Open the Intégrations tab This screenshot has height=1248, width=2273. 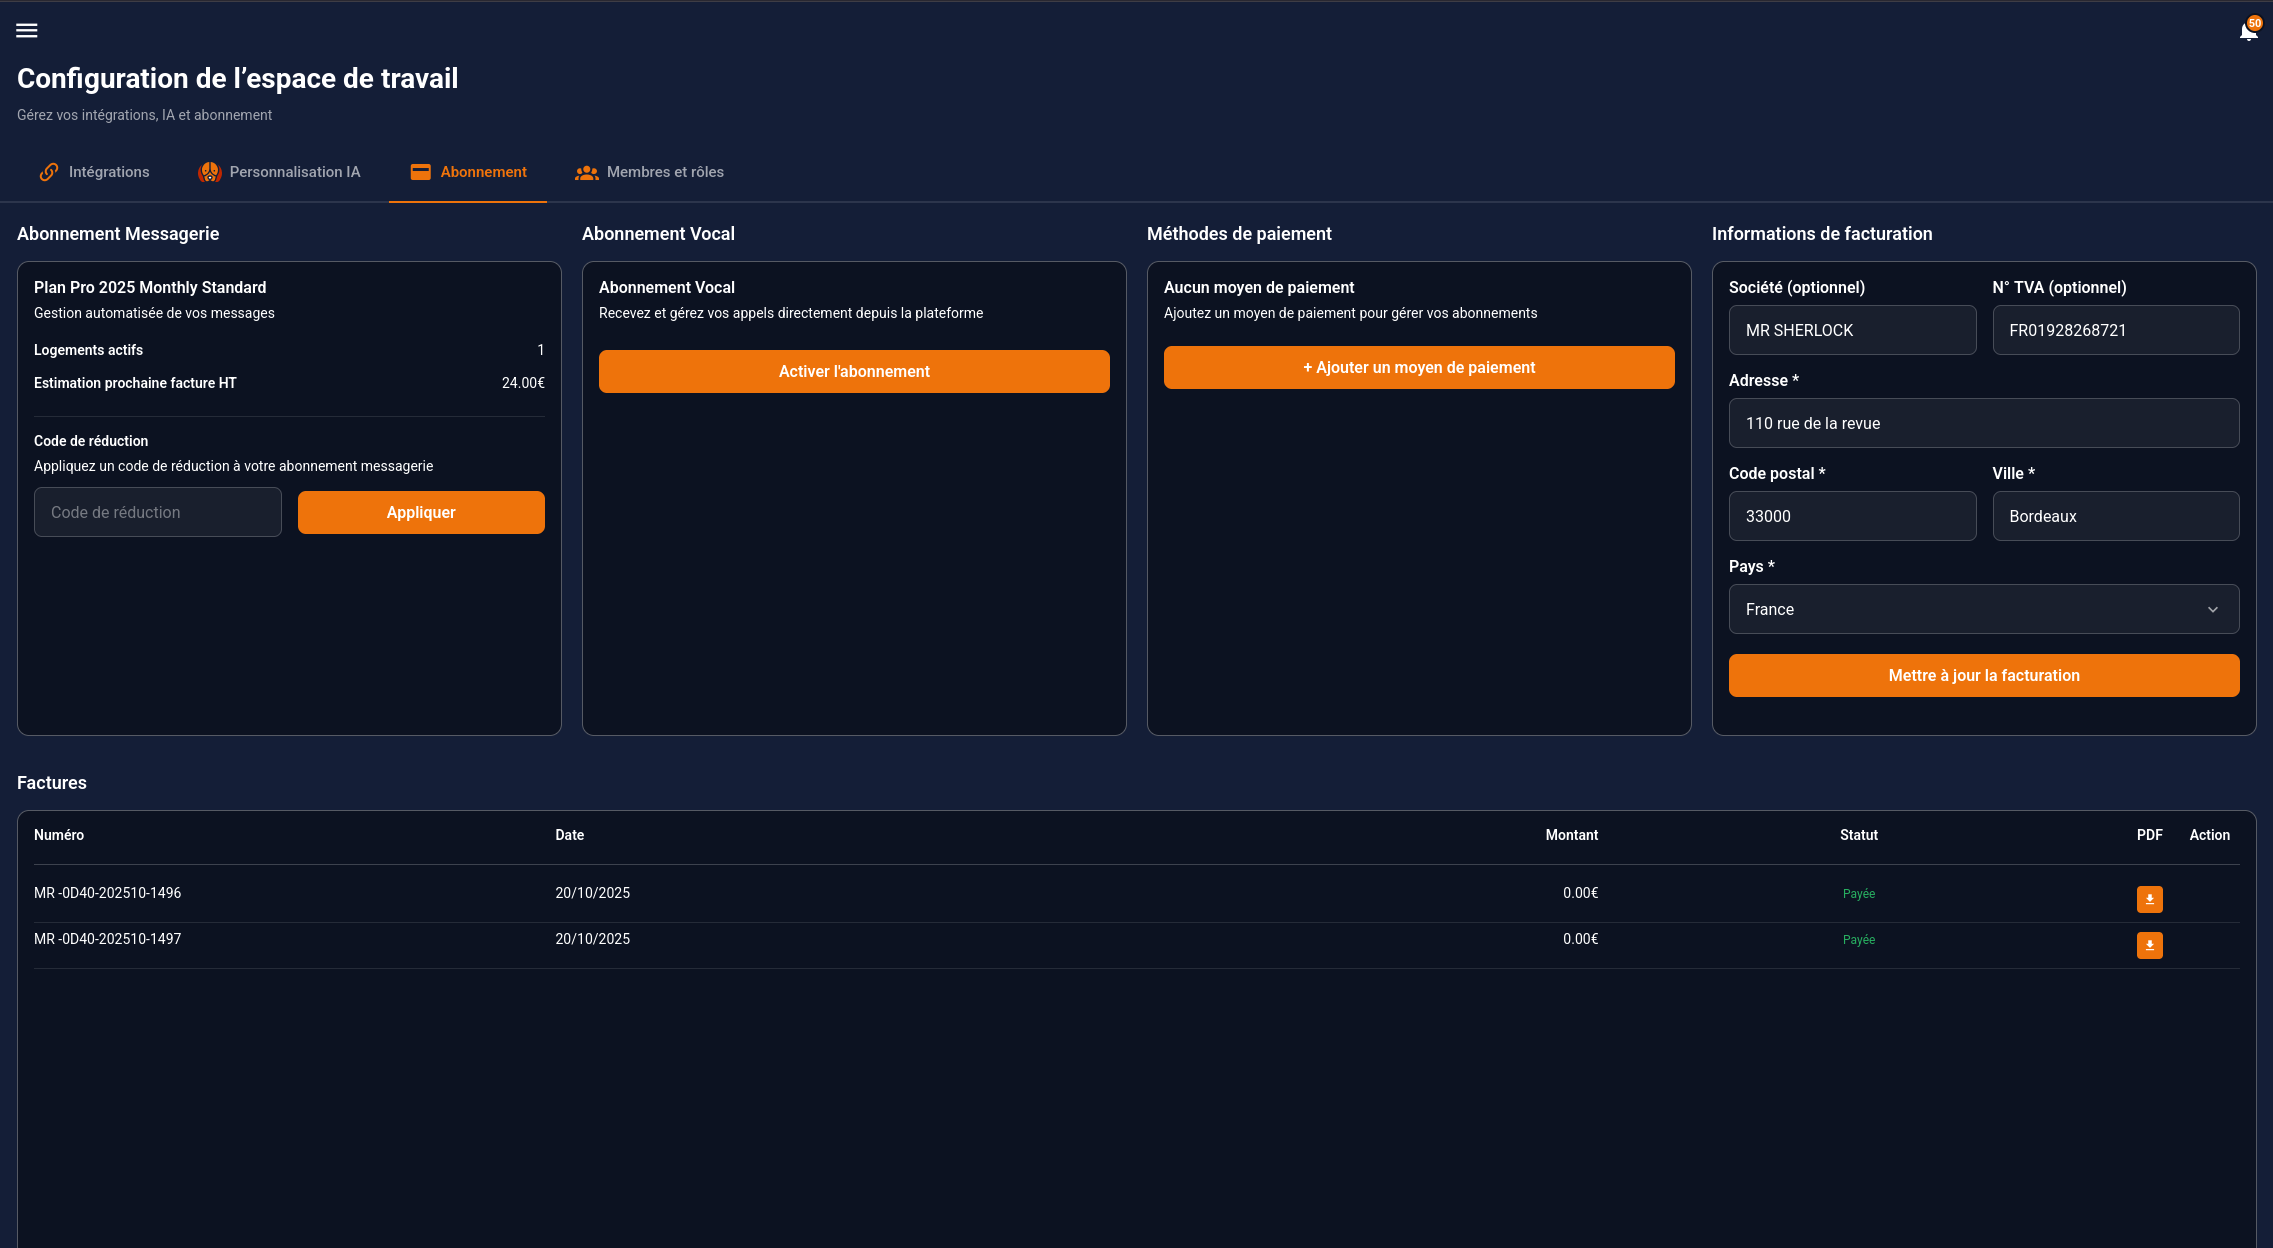[x=108, y=172]
